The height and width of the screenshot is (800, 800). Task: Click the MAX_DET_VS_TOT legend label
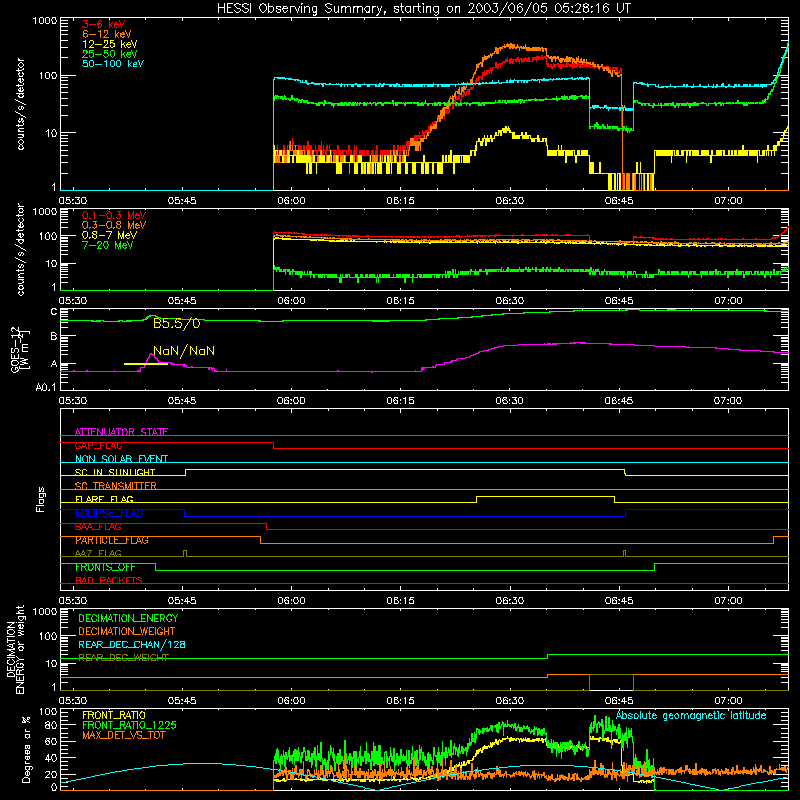(124, 735)
